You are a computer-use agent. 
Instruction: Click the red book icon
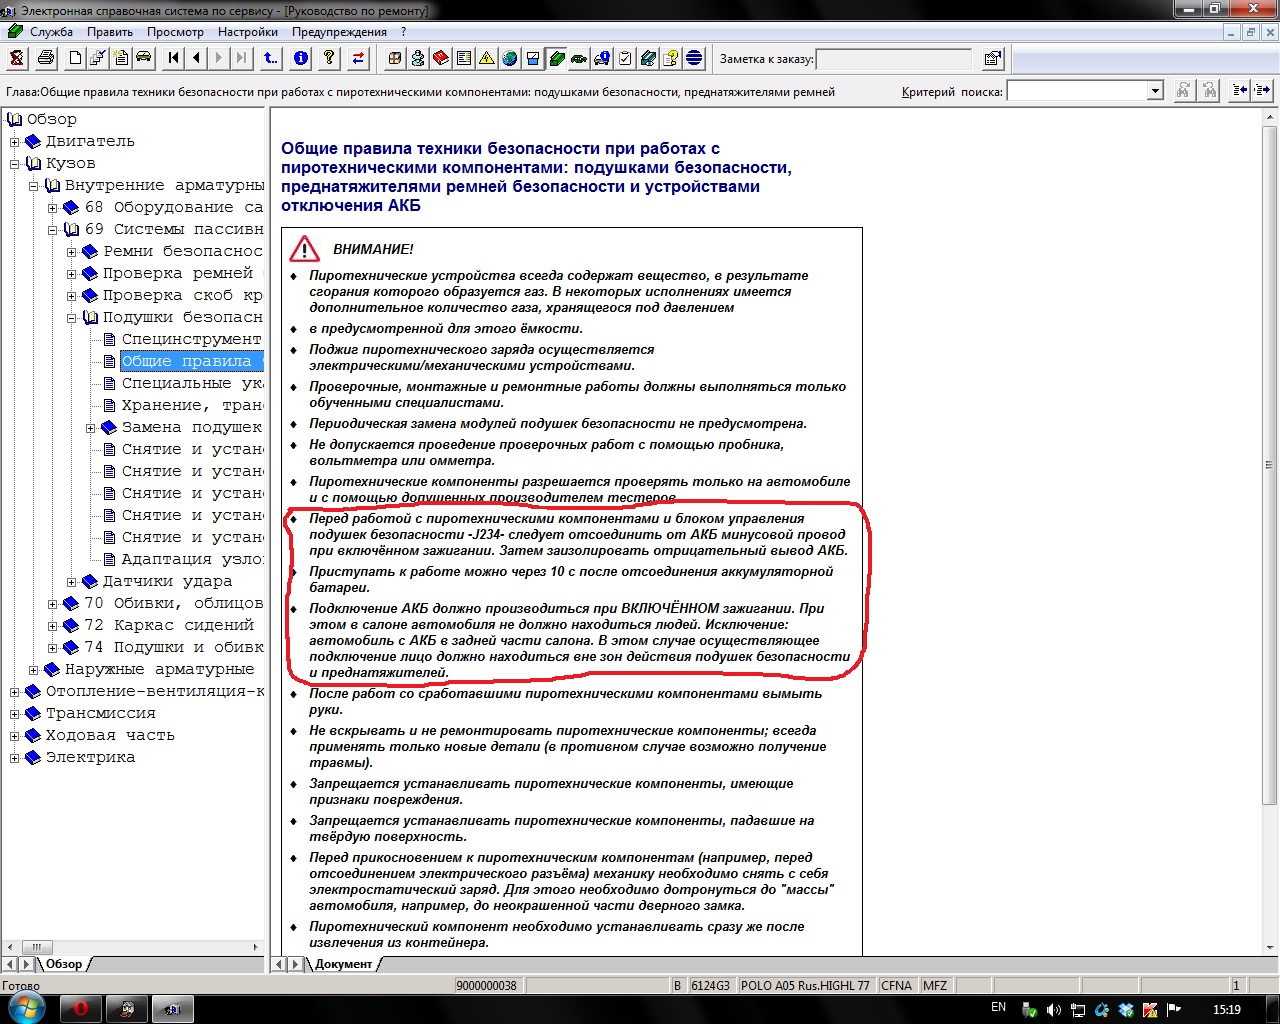(441, 58)
